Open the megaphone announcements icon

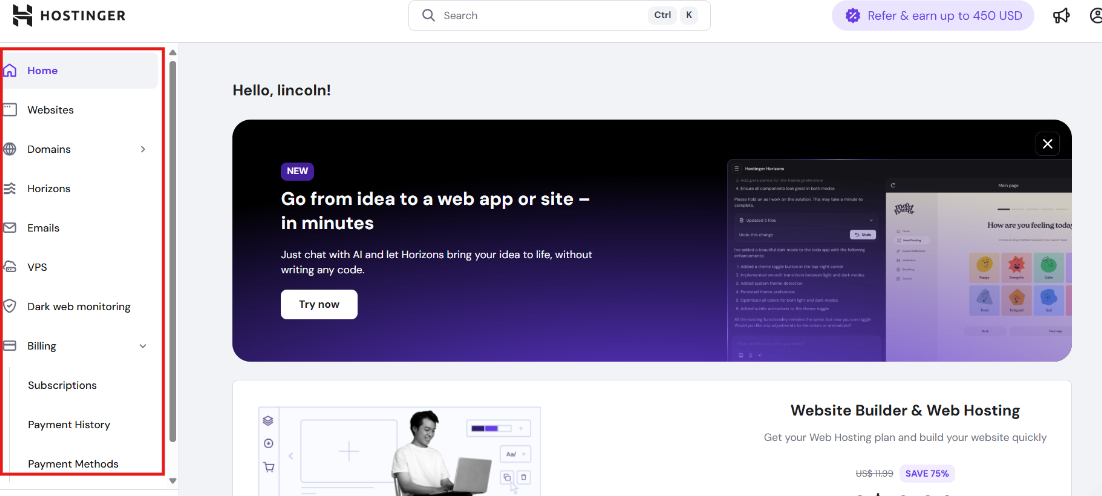[1061, 15]
